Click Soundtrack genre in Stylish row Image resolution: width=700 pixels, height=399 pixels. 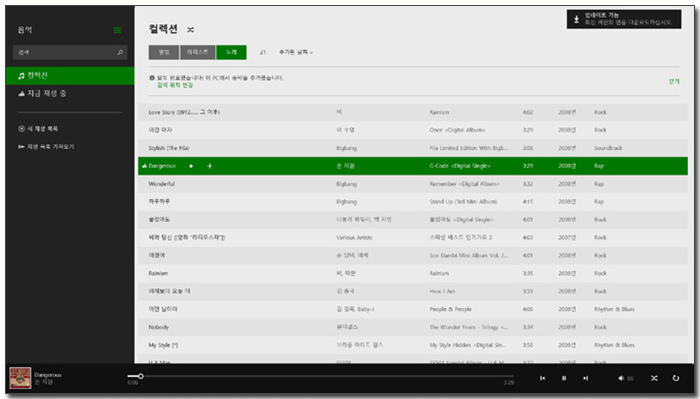coord(608,148)
